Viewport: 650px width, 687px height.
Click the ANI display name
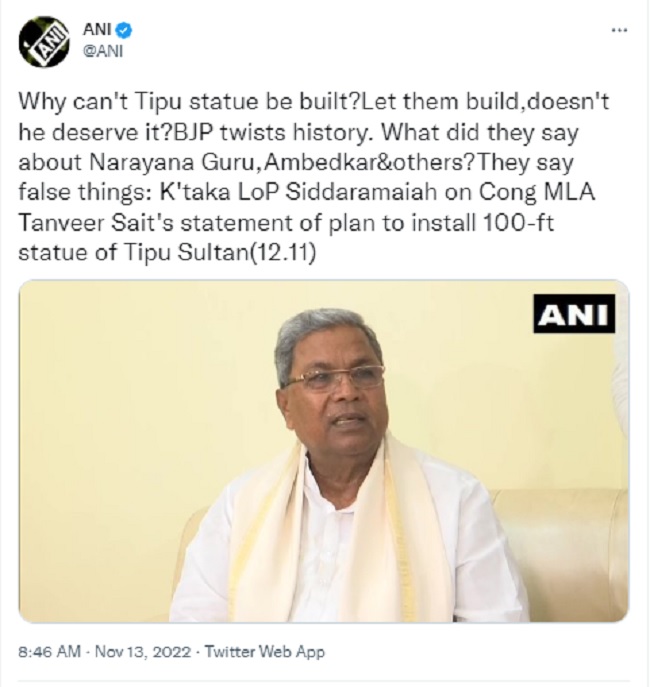96,30
